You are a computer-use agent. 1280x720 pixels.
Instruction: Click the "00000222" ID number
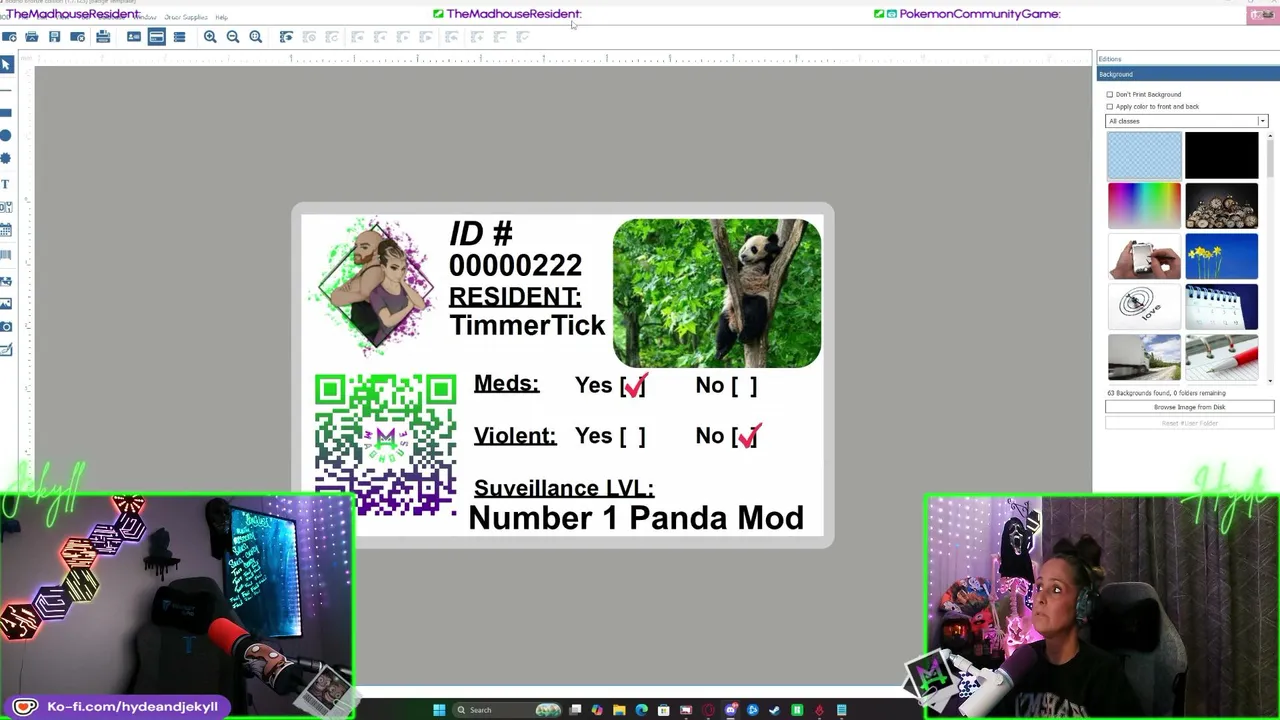point(515,265)
